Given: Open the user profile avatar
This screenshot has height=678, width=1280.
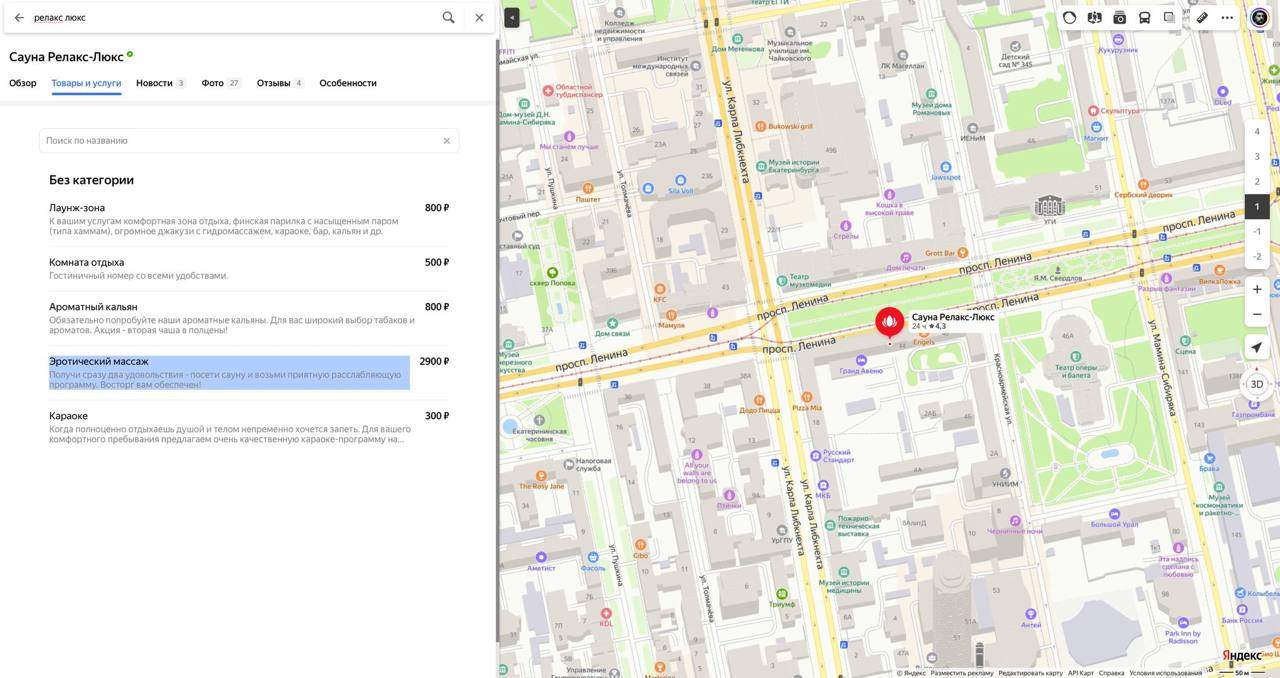Looking at the screenshot, I should tap(1260, 17).
